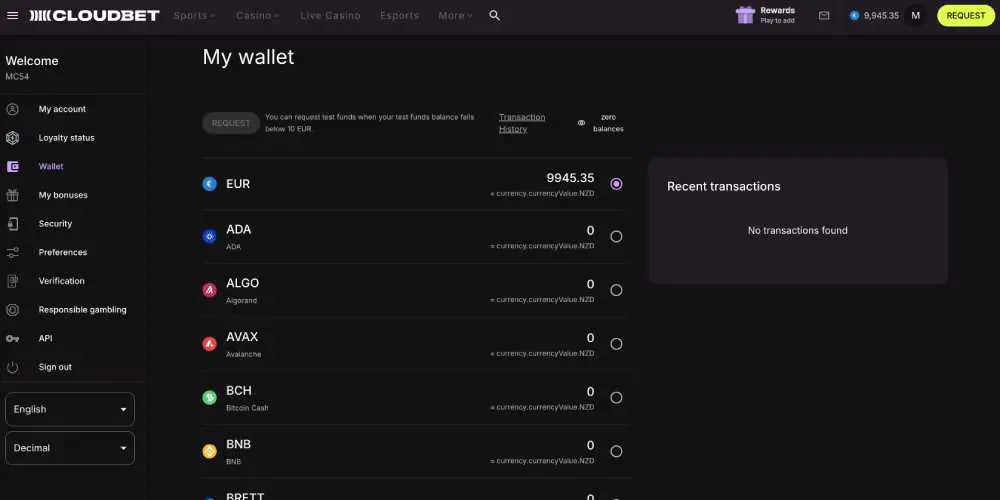The width and height of the screenshot is (1000, 500).
Task: Select the ALGO currency radio button
Action: pyautogui.click(x=616, y=290)
